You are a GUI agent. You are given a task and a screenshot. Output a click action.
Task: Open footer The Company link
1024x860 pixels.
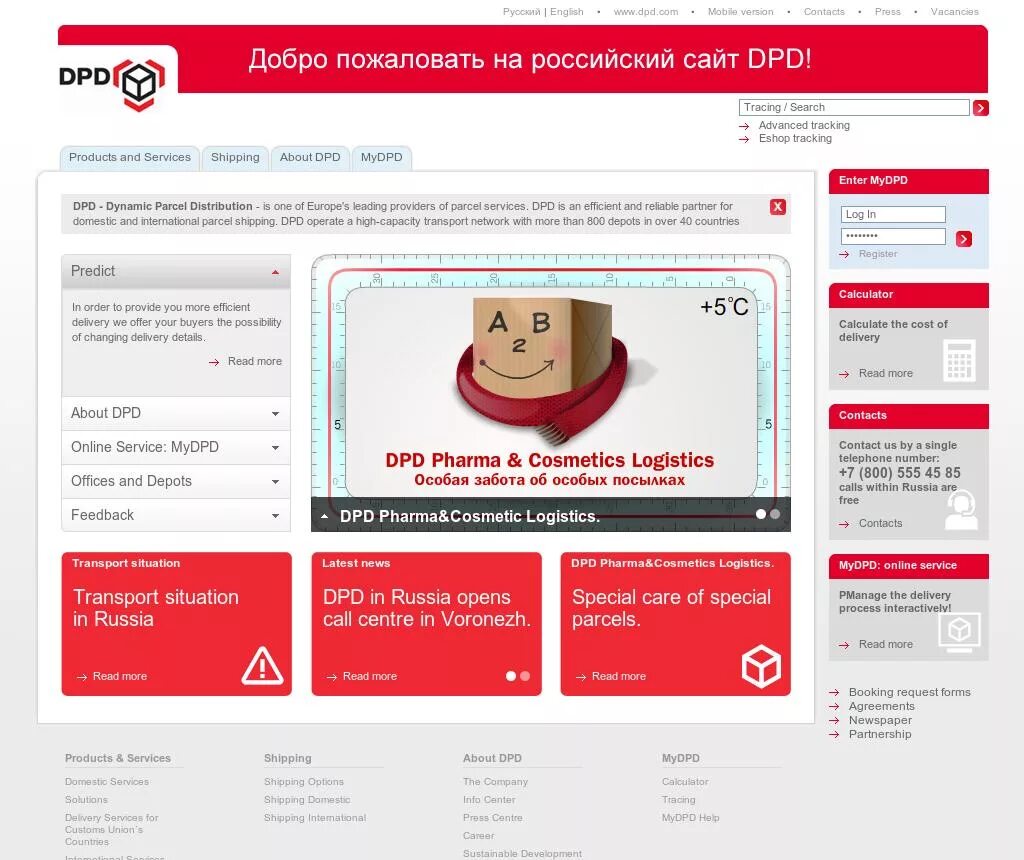tap(495, 782)
